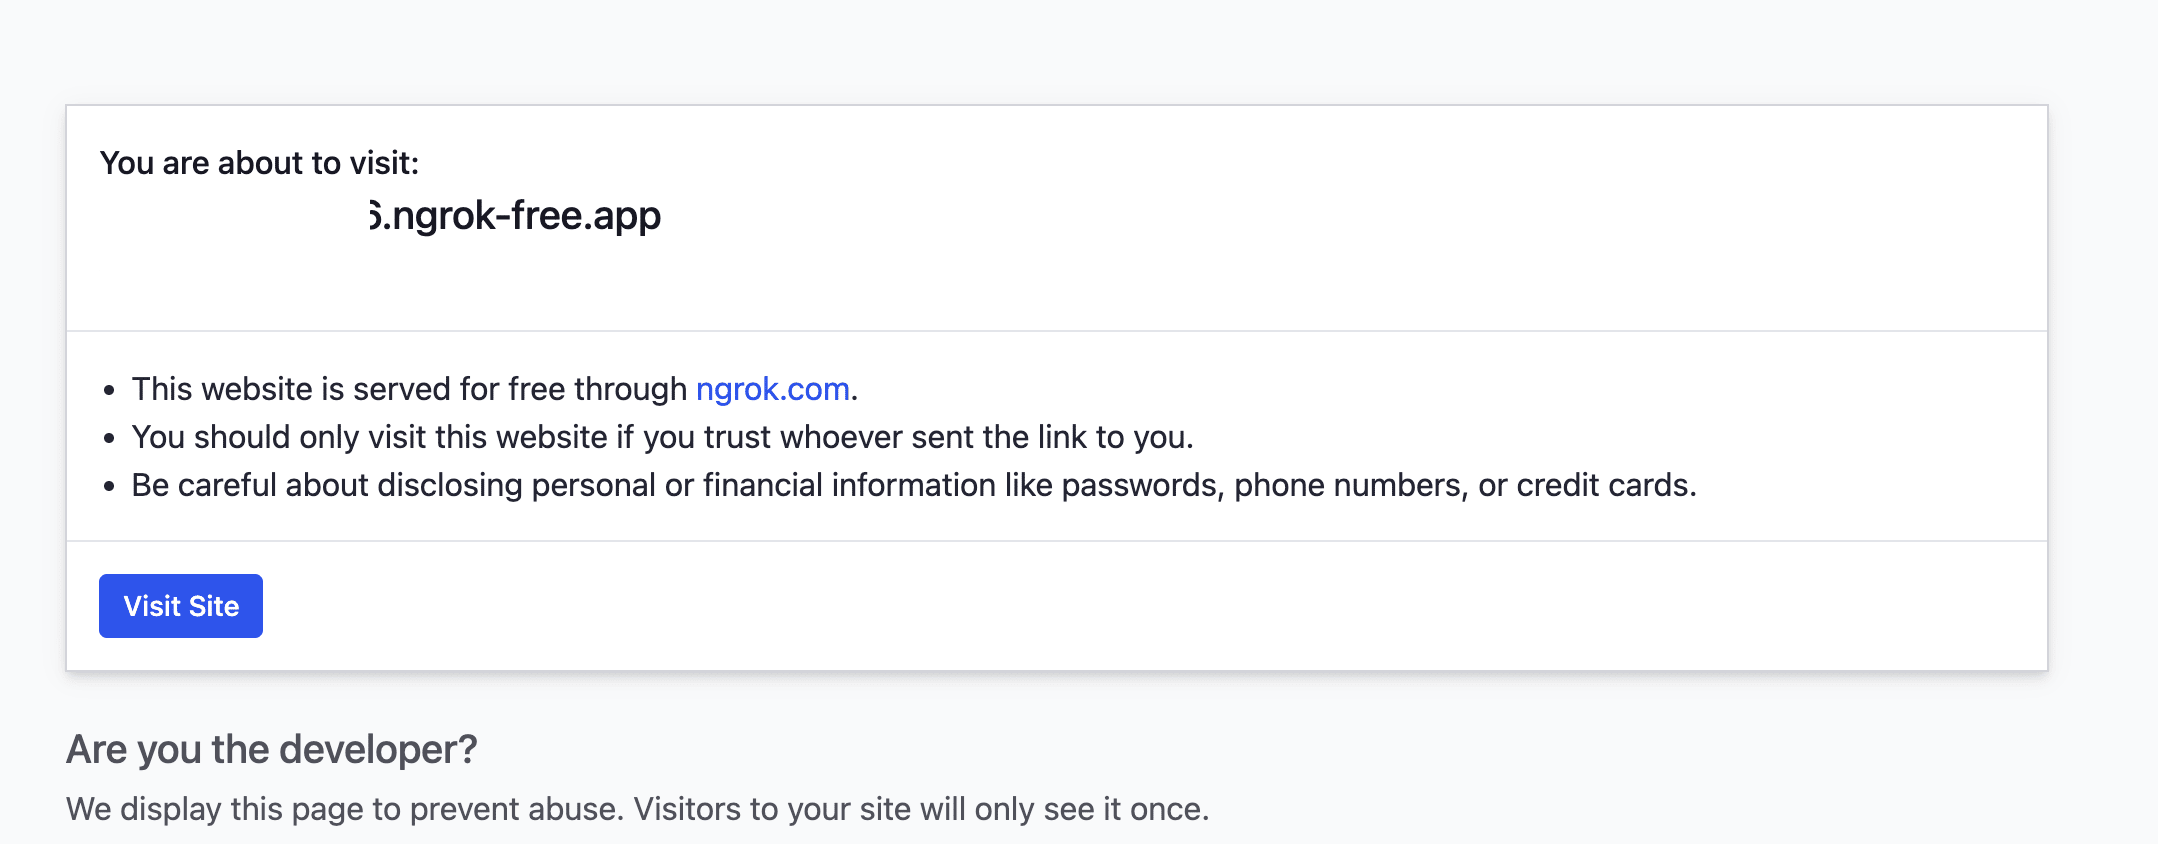2158x844 pixels.
Task: Click the bullet dot before 'Be careful'
Action: (x=109, y=486)
